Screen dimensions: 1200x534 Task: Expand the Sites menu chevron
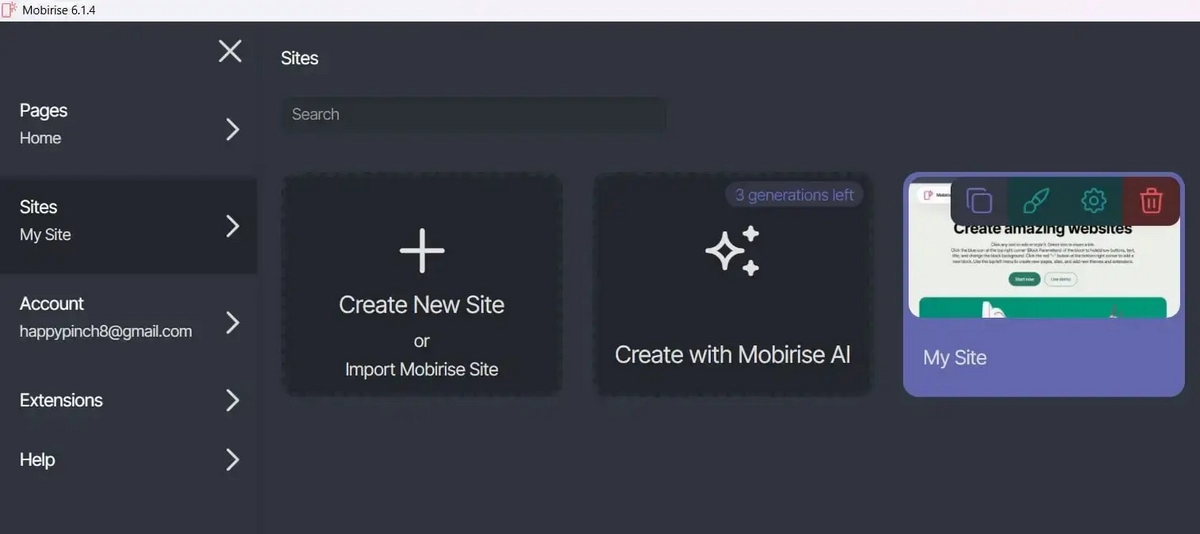(233, 225)
